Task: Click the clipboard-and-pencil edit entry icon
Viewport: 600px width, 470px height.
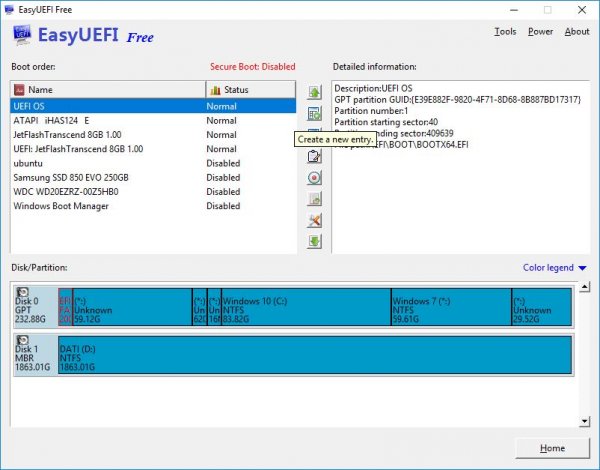Action: (x=314, y=156)
